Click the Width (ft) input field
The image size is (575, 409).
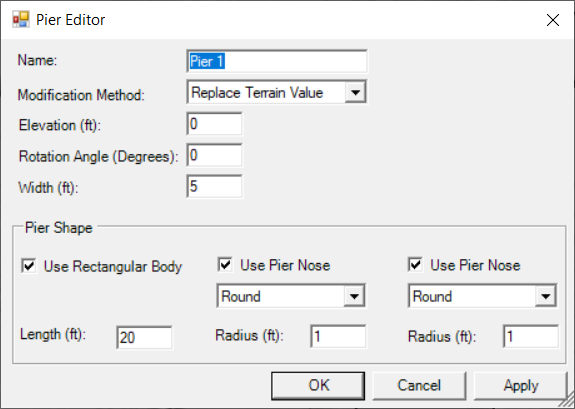(215, 186)
